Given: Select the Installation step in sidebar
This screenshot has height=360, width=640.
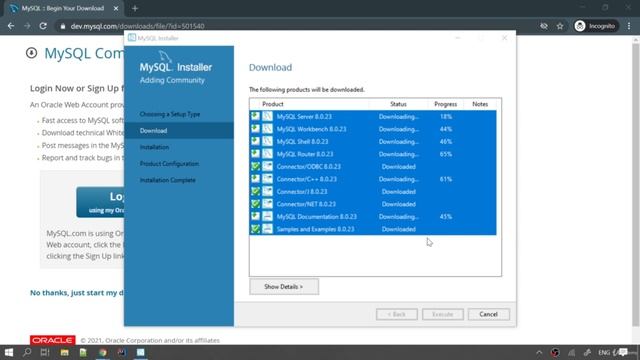Looking at the screenshot, I should click(x=154, y=147).
